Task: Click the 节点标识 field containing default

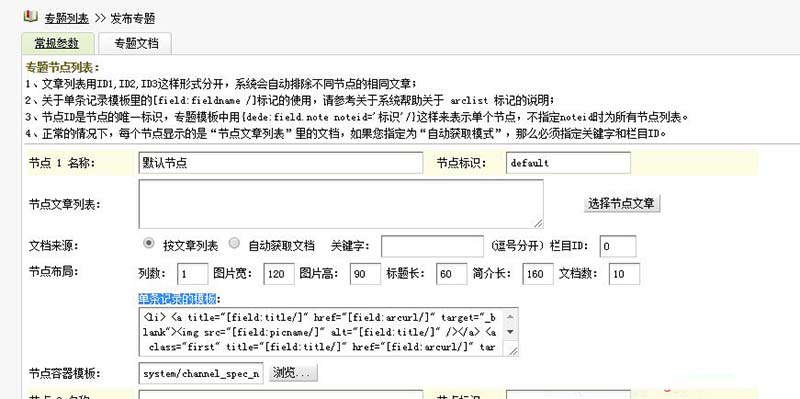Action: [x=568, y=163]
